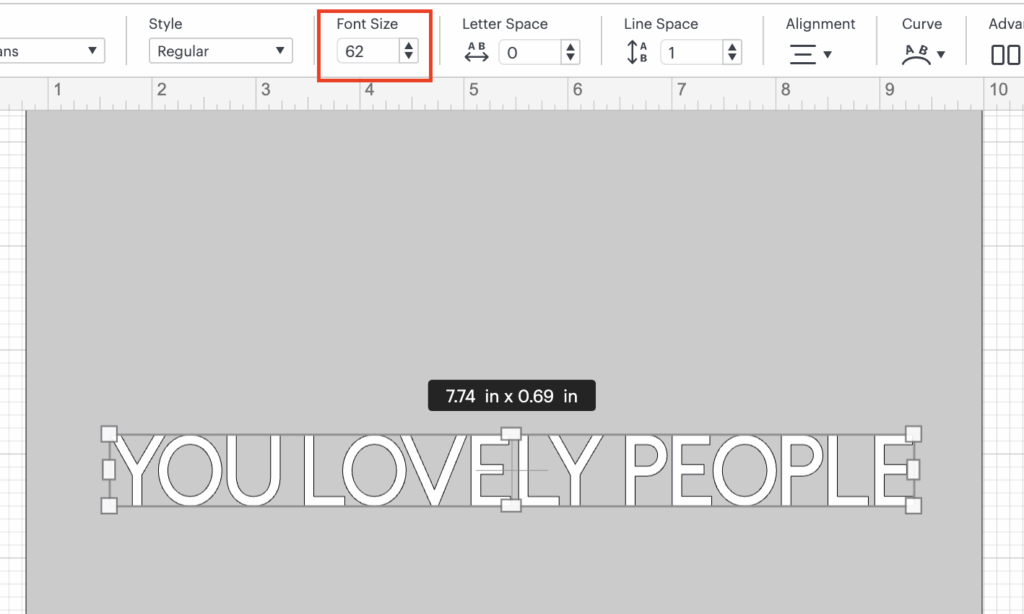Click the Letter Space icon

477,53
